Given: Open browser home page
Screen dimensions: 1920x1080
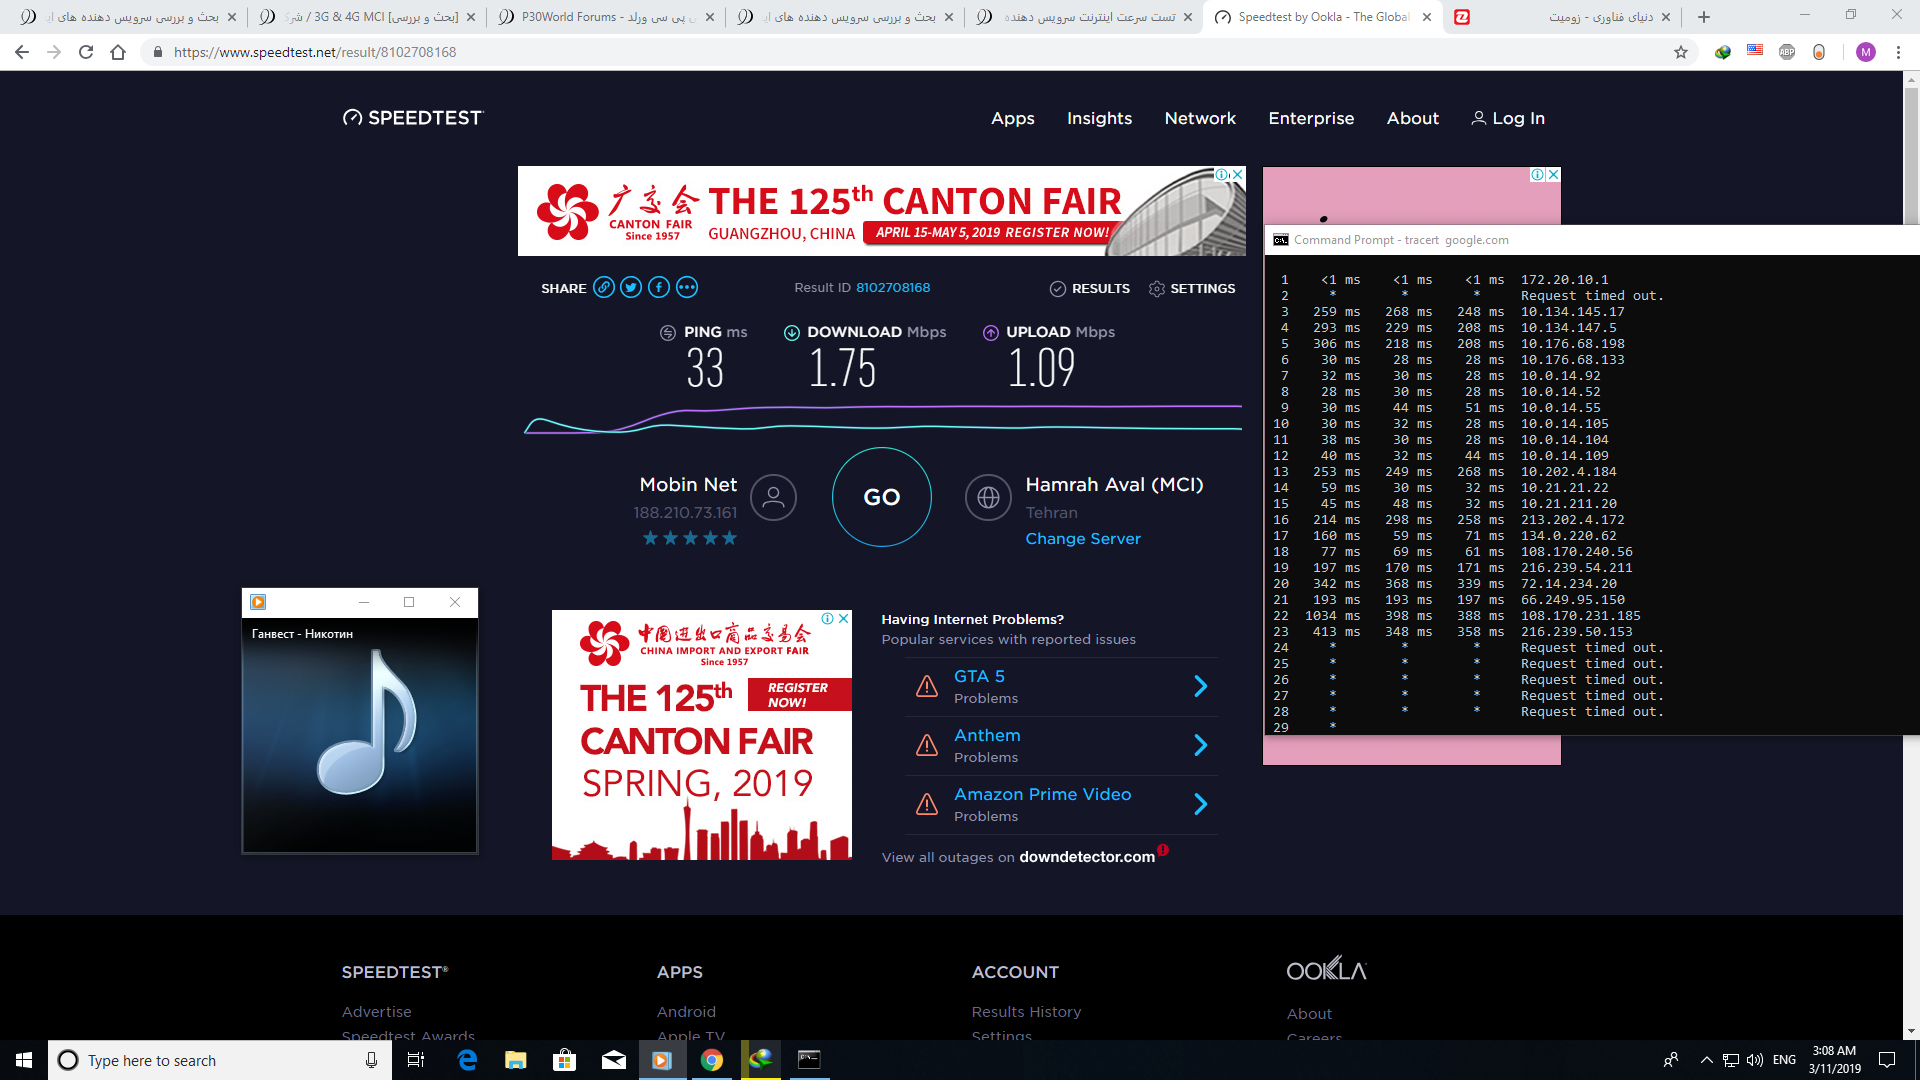Looking at the screenshot, I should point(118,52).
